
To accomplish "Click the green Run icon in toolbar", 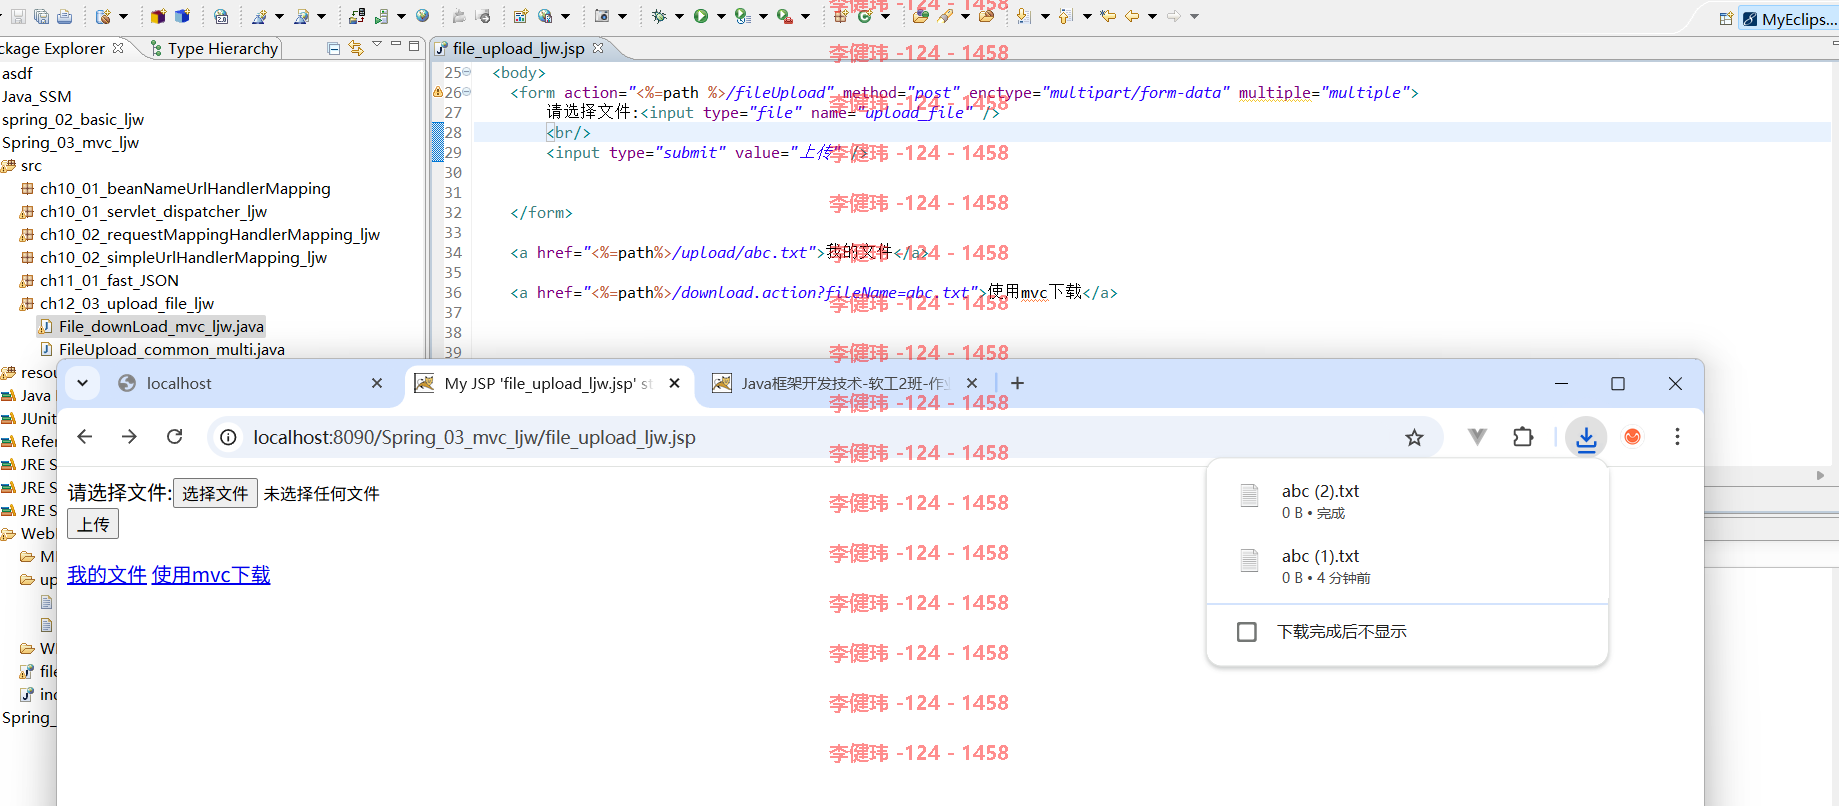I will point(701,16).
